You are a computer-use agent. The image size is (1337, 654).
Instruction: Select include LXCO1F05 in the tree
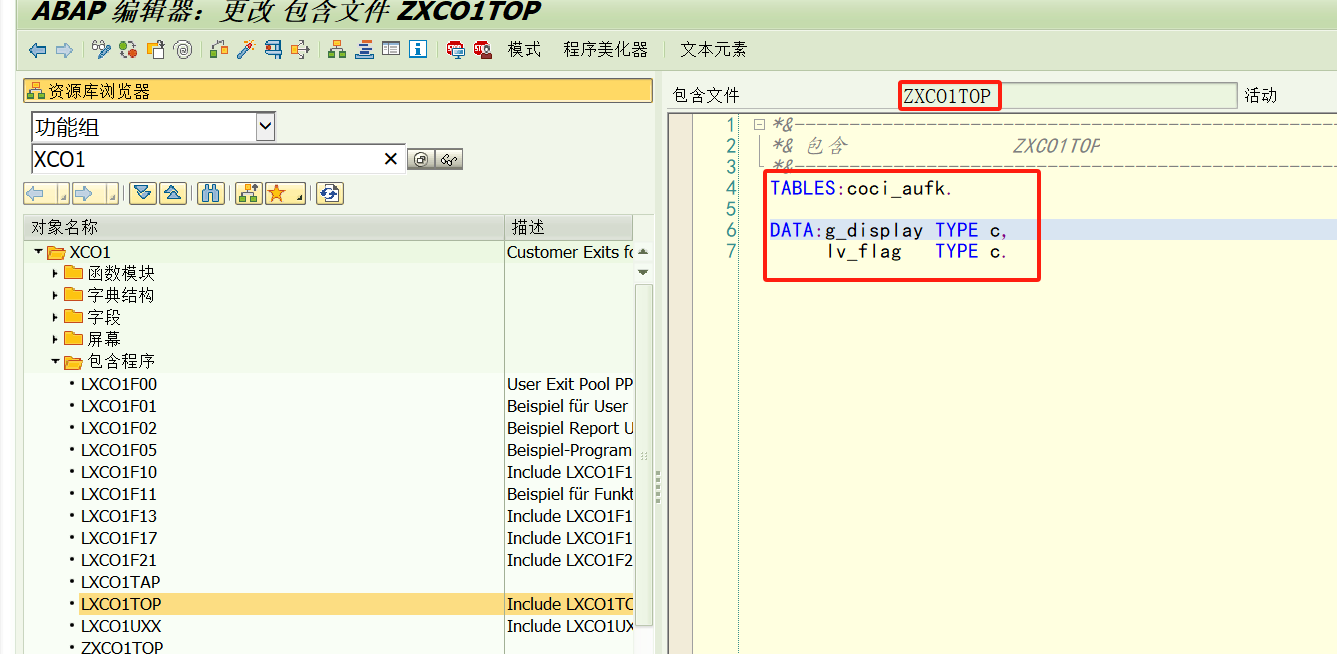119,450
